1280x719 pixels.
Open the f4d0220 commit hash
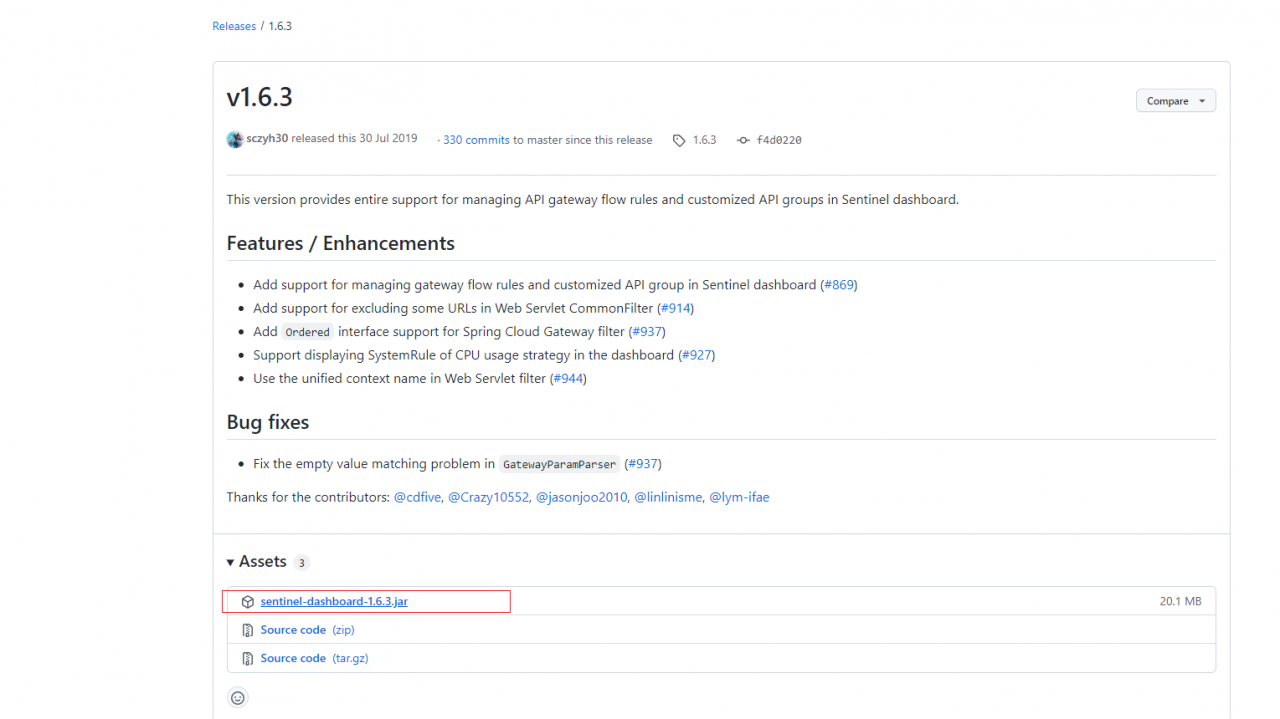pos(779,140)
